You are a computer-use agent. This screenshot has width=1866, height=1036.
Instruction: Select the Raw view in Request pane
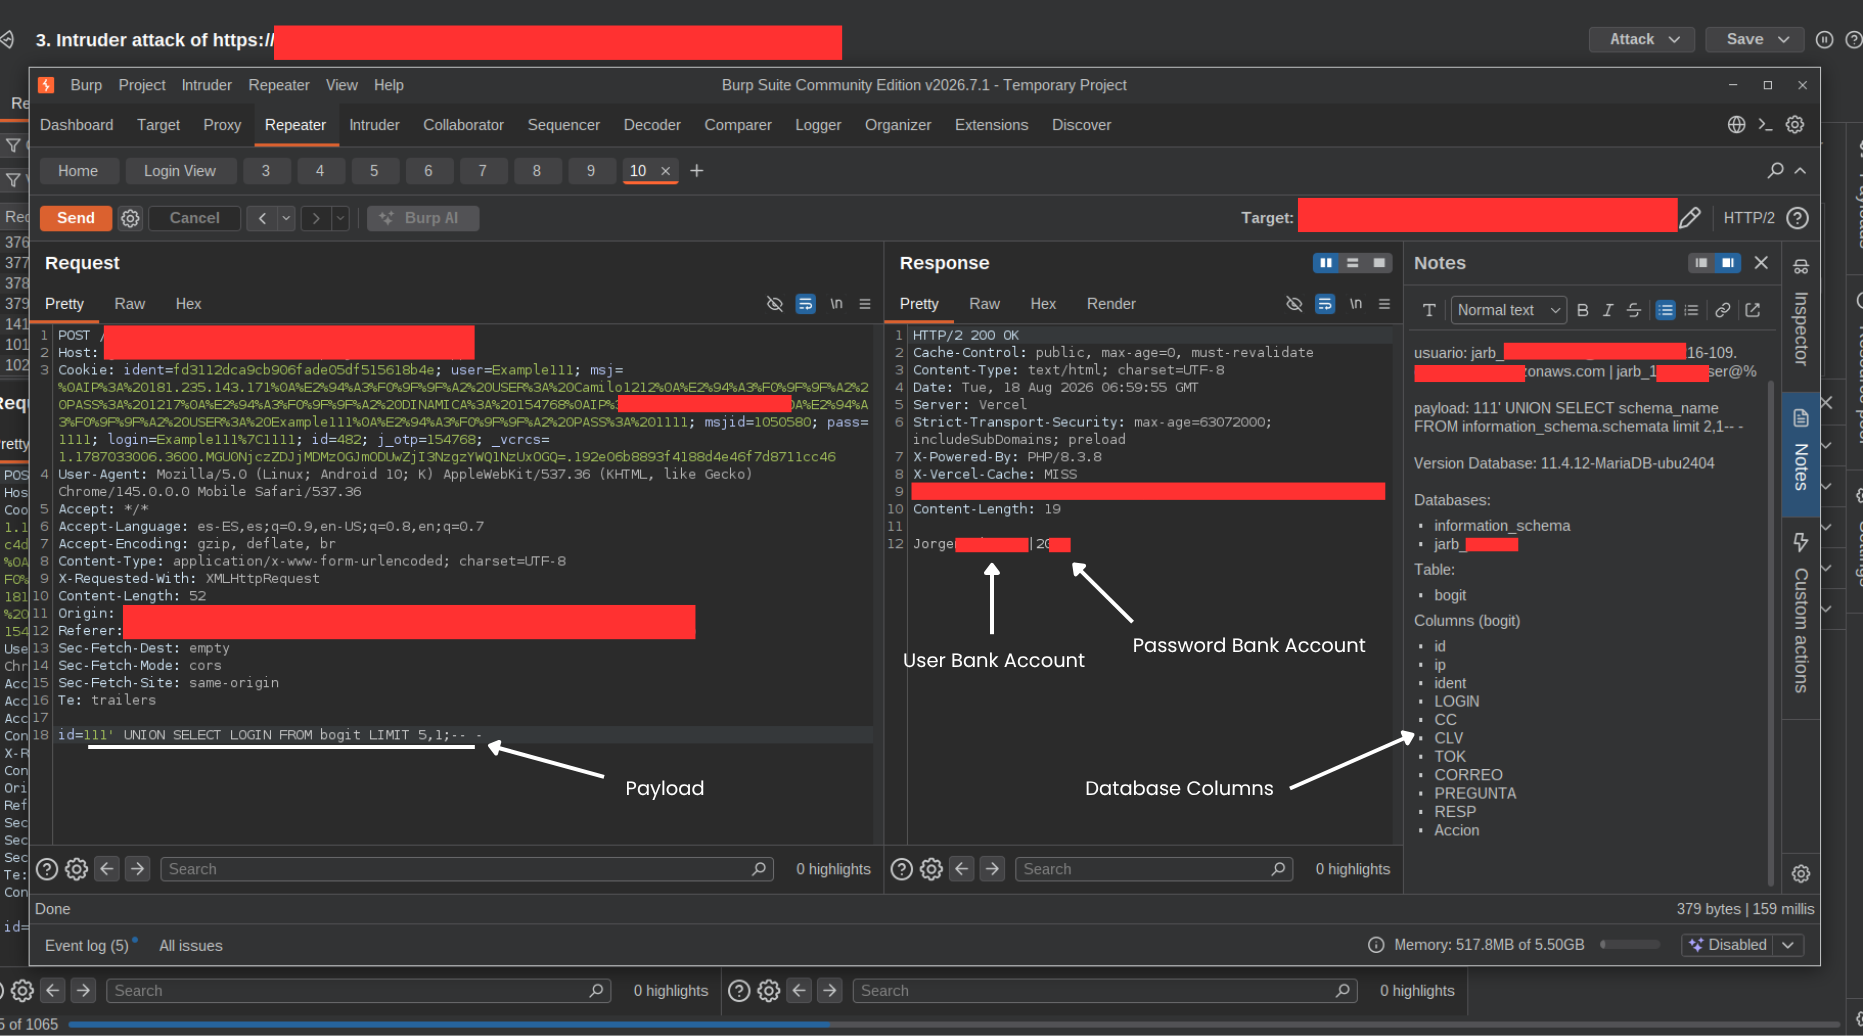130,304
